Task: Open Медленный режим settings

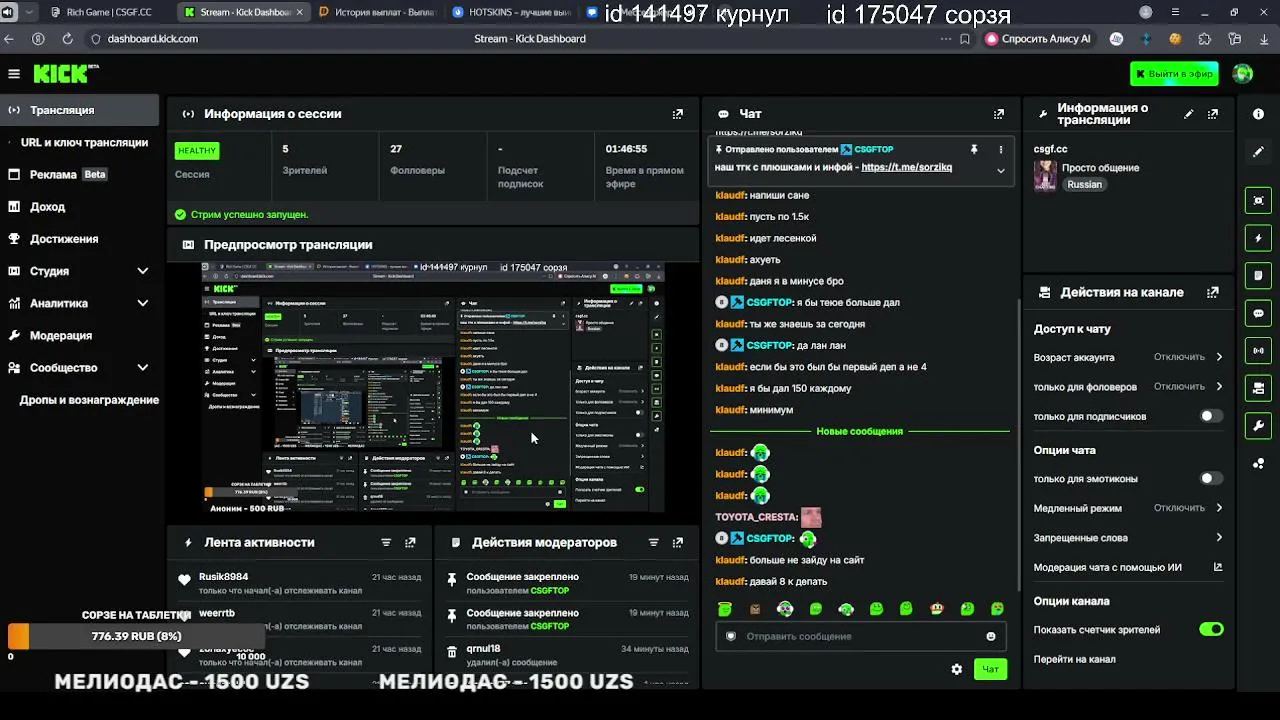Action: (1128, 508)
